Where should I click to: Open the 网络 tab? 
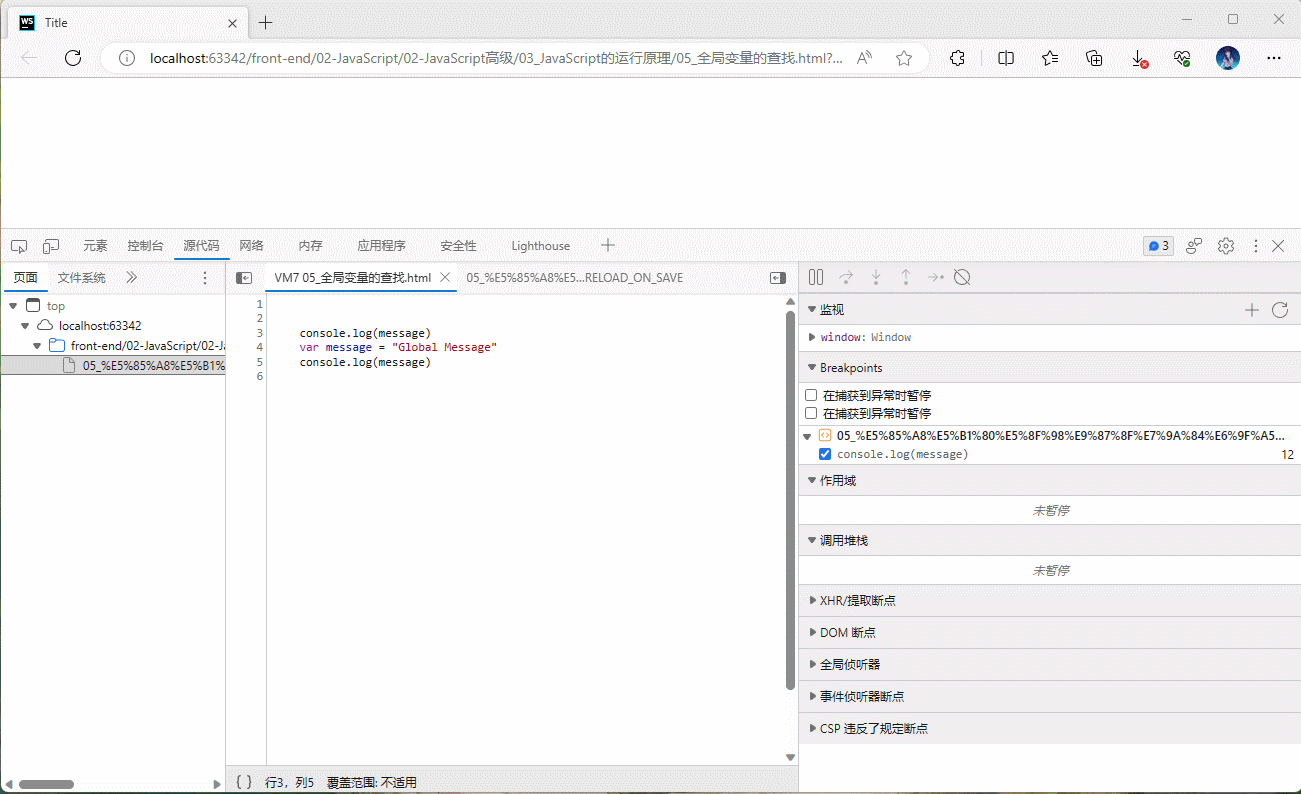pyautogui.click(x=251, y=246)
